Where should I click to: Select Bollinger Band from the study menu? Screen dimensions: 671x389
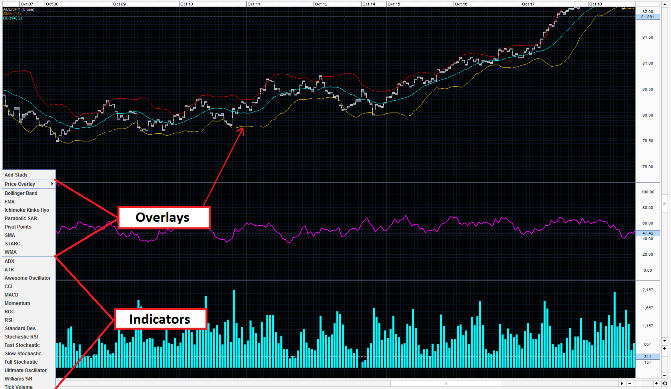click(x=21, y=193)
